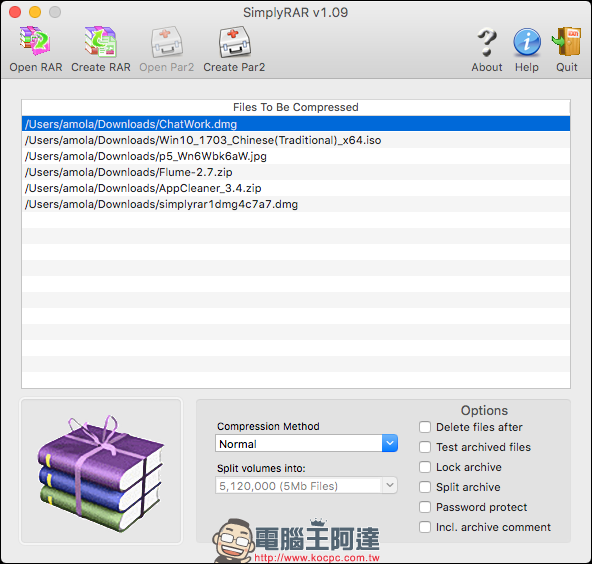Open a RAR archive via Open RAR icon
This screenshot has height=564, width=592.
(x=35, y=41)
